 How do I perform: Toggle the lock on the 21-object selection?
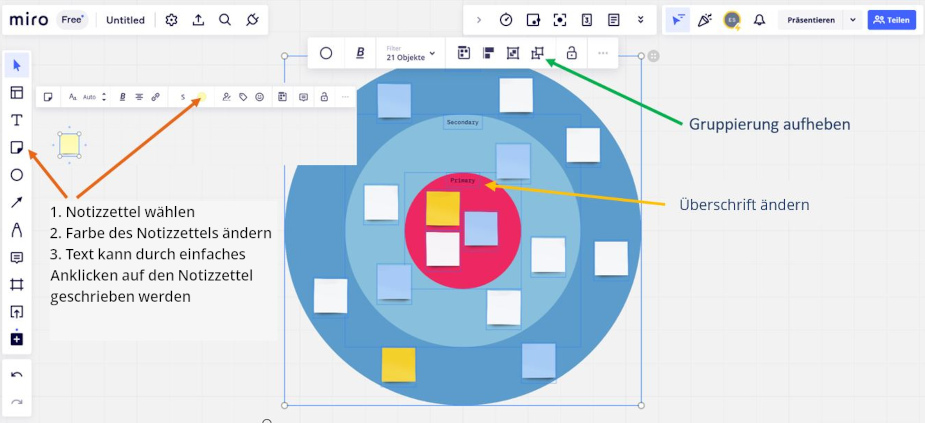(571, 54)
